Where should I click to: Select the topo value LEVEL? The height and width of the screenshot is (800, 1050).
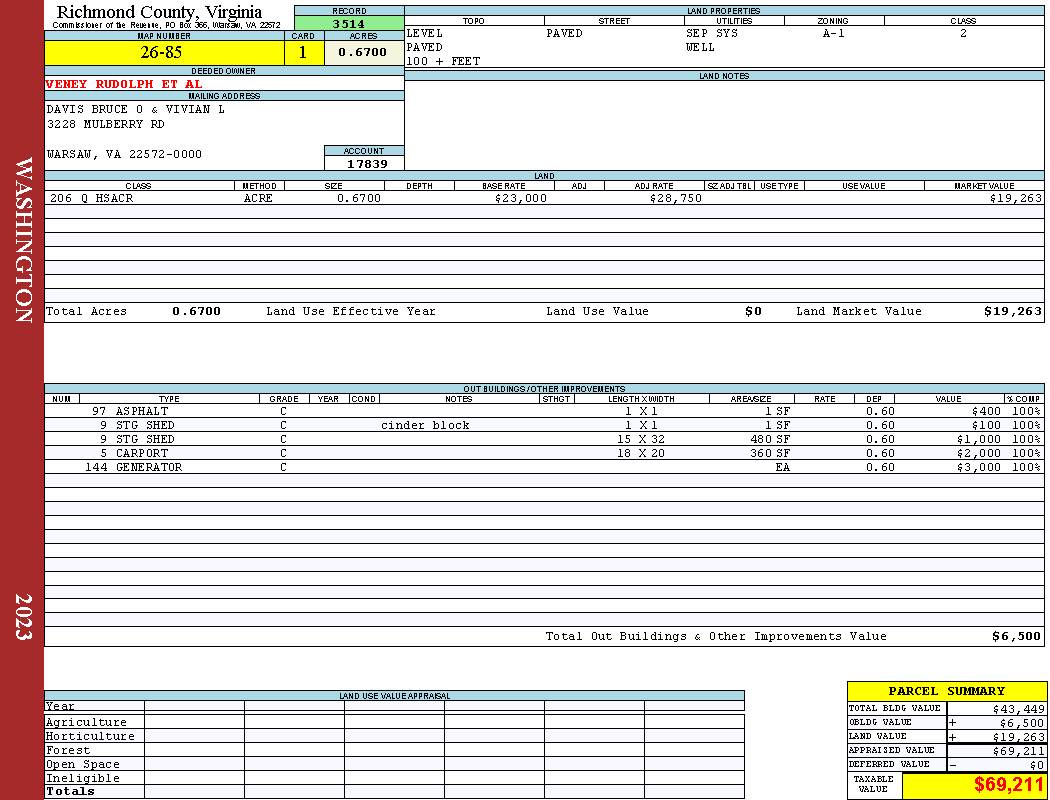(x=425, y=33)
